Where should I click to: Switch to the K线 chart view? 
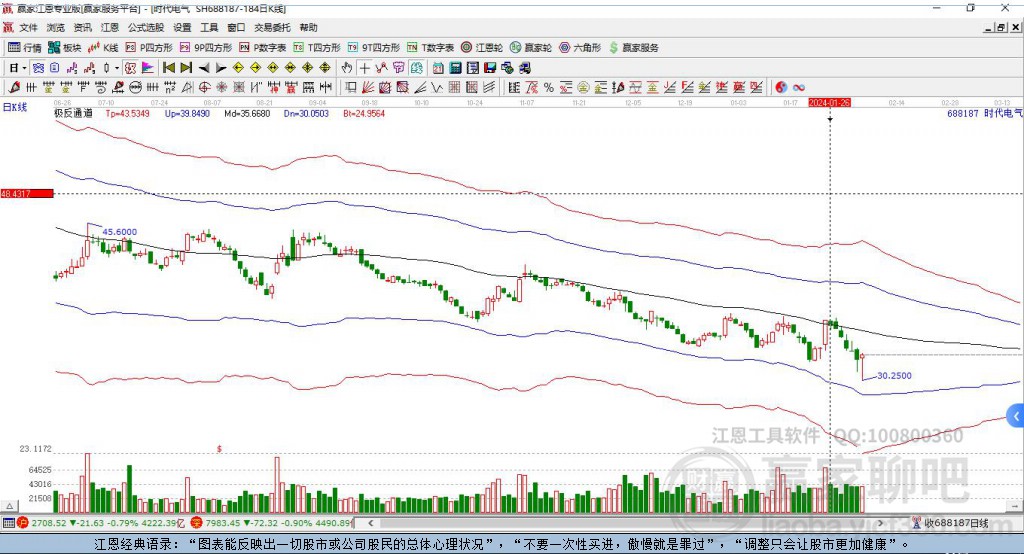click(x=103, y=48)
